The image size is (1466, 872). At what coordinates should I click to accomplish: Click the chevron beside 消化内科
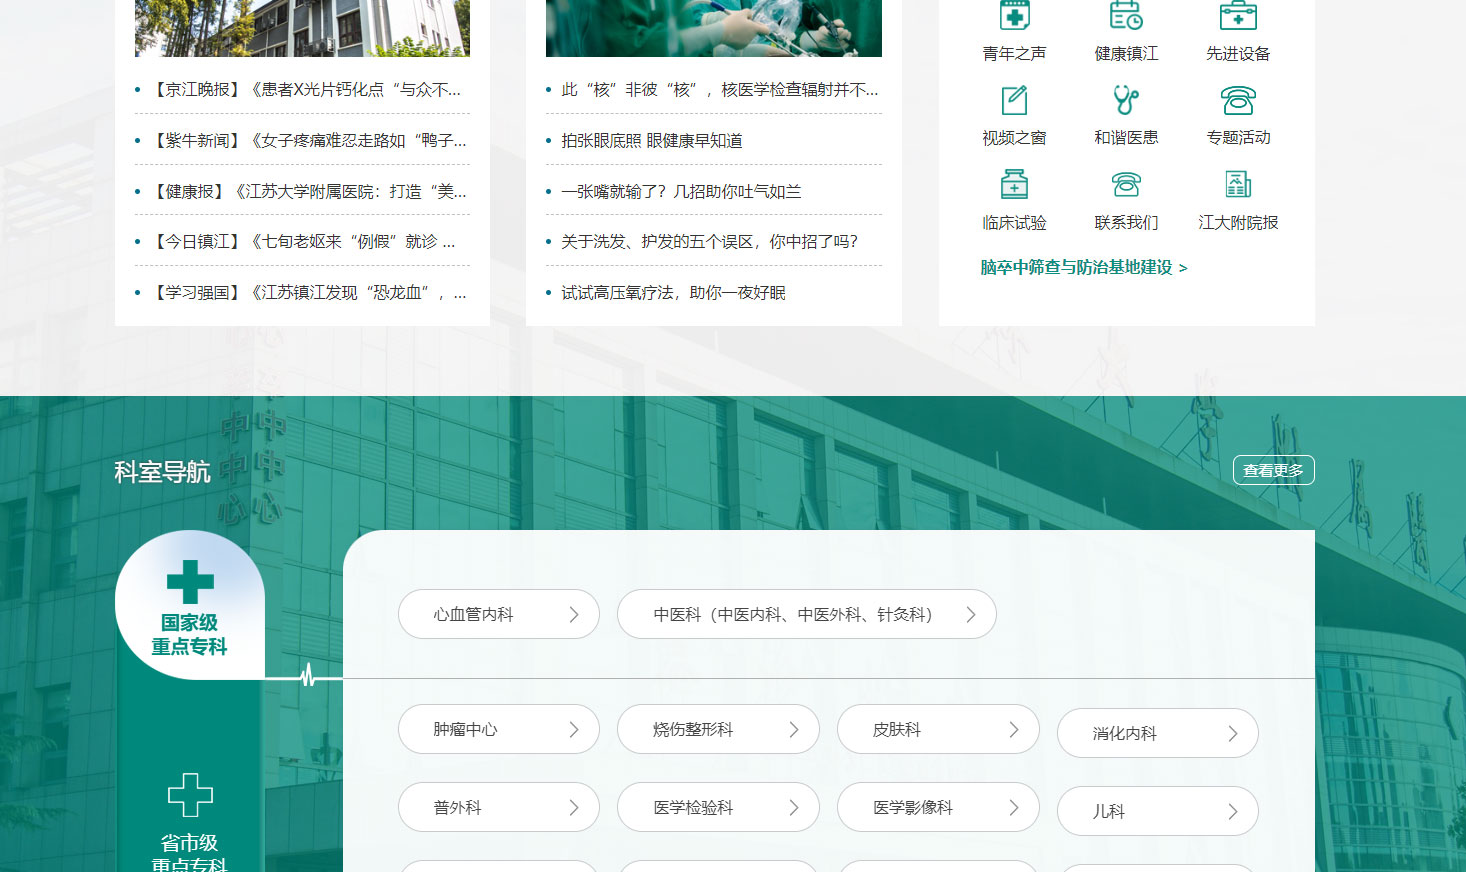[1233, 733]
